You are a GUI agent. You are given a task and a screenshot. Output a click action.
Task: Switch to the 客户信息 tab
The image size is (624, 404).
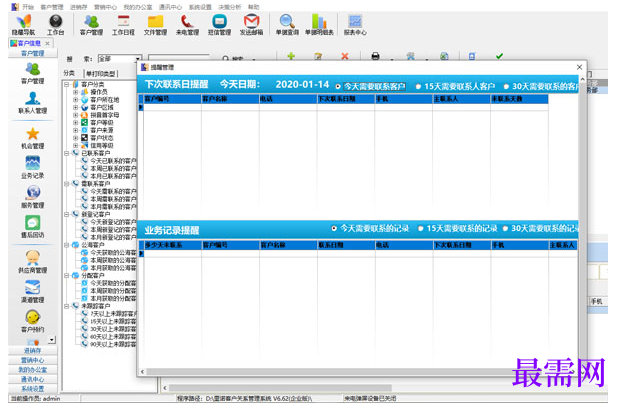click(x=28, y=43)
